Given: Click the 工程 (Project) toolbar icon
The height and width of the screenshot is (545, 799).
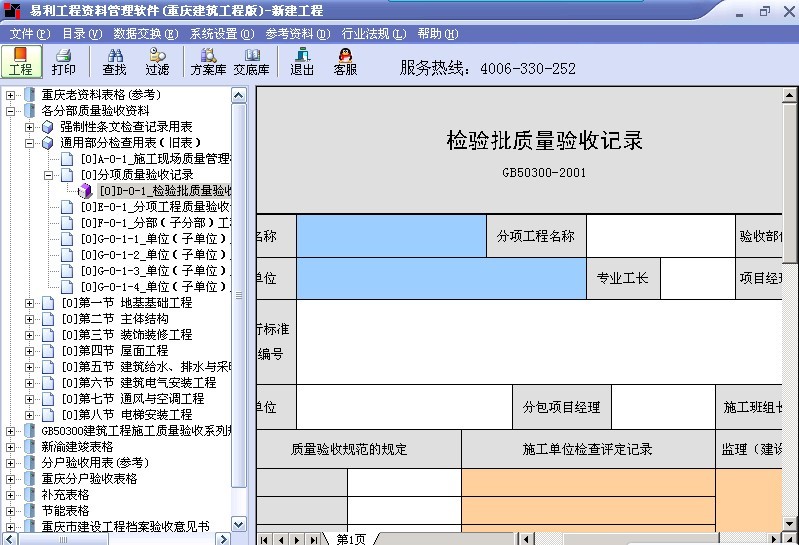Looking at the screenshot, I should click(21, 61).
